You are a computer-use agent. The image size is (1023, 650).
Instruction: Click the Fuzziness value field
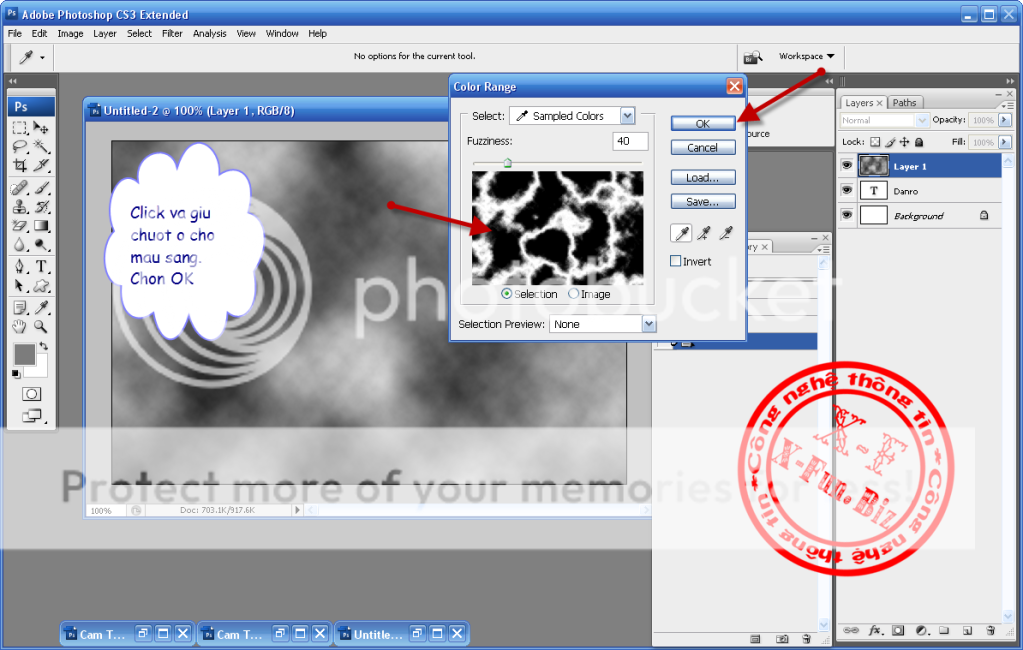[630, 141]
